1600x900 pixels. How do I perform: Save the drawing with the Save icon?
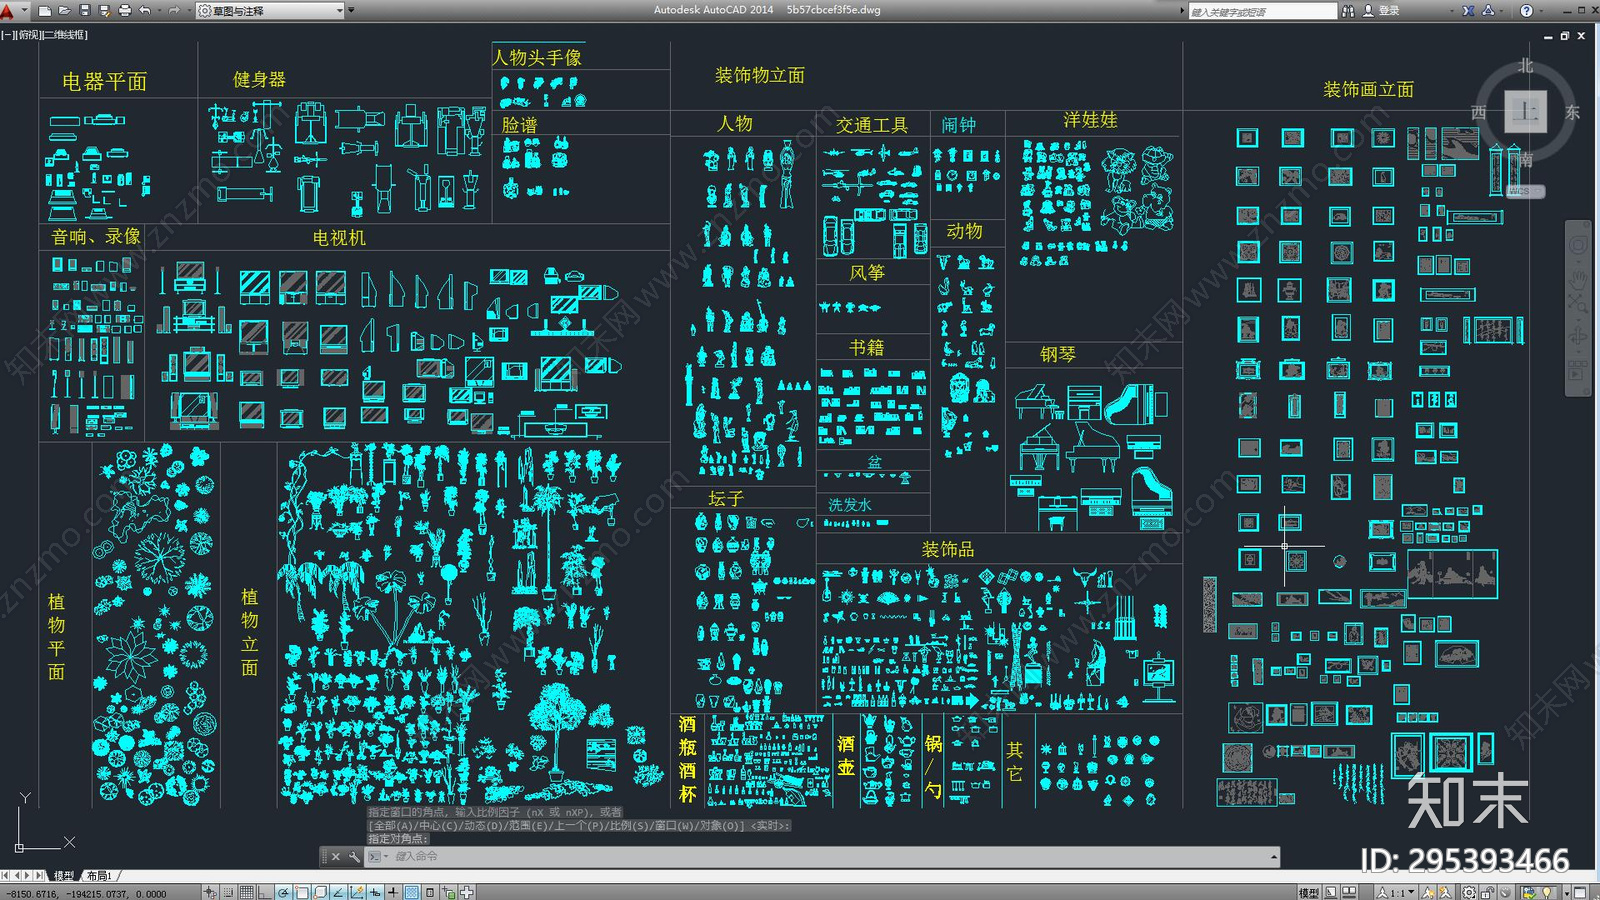tap(84, 11)
